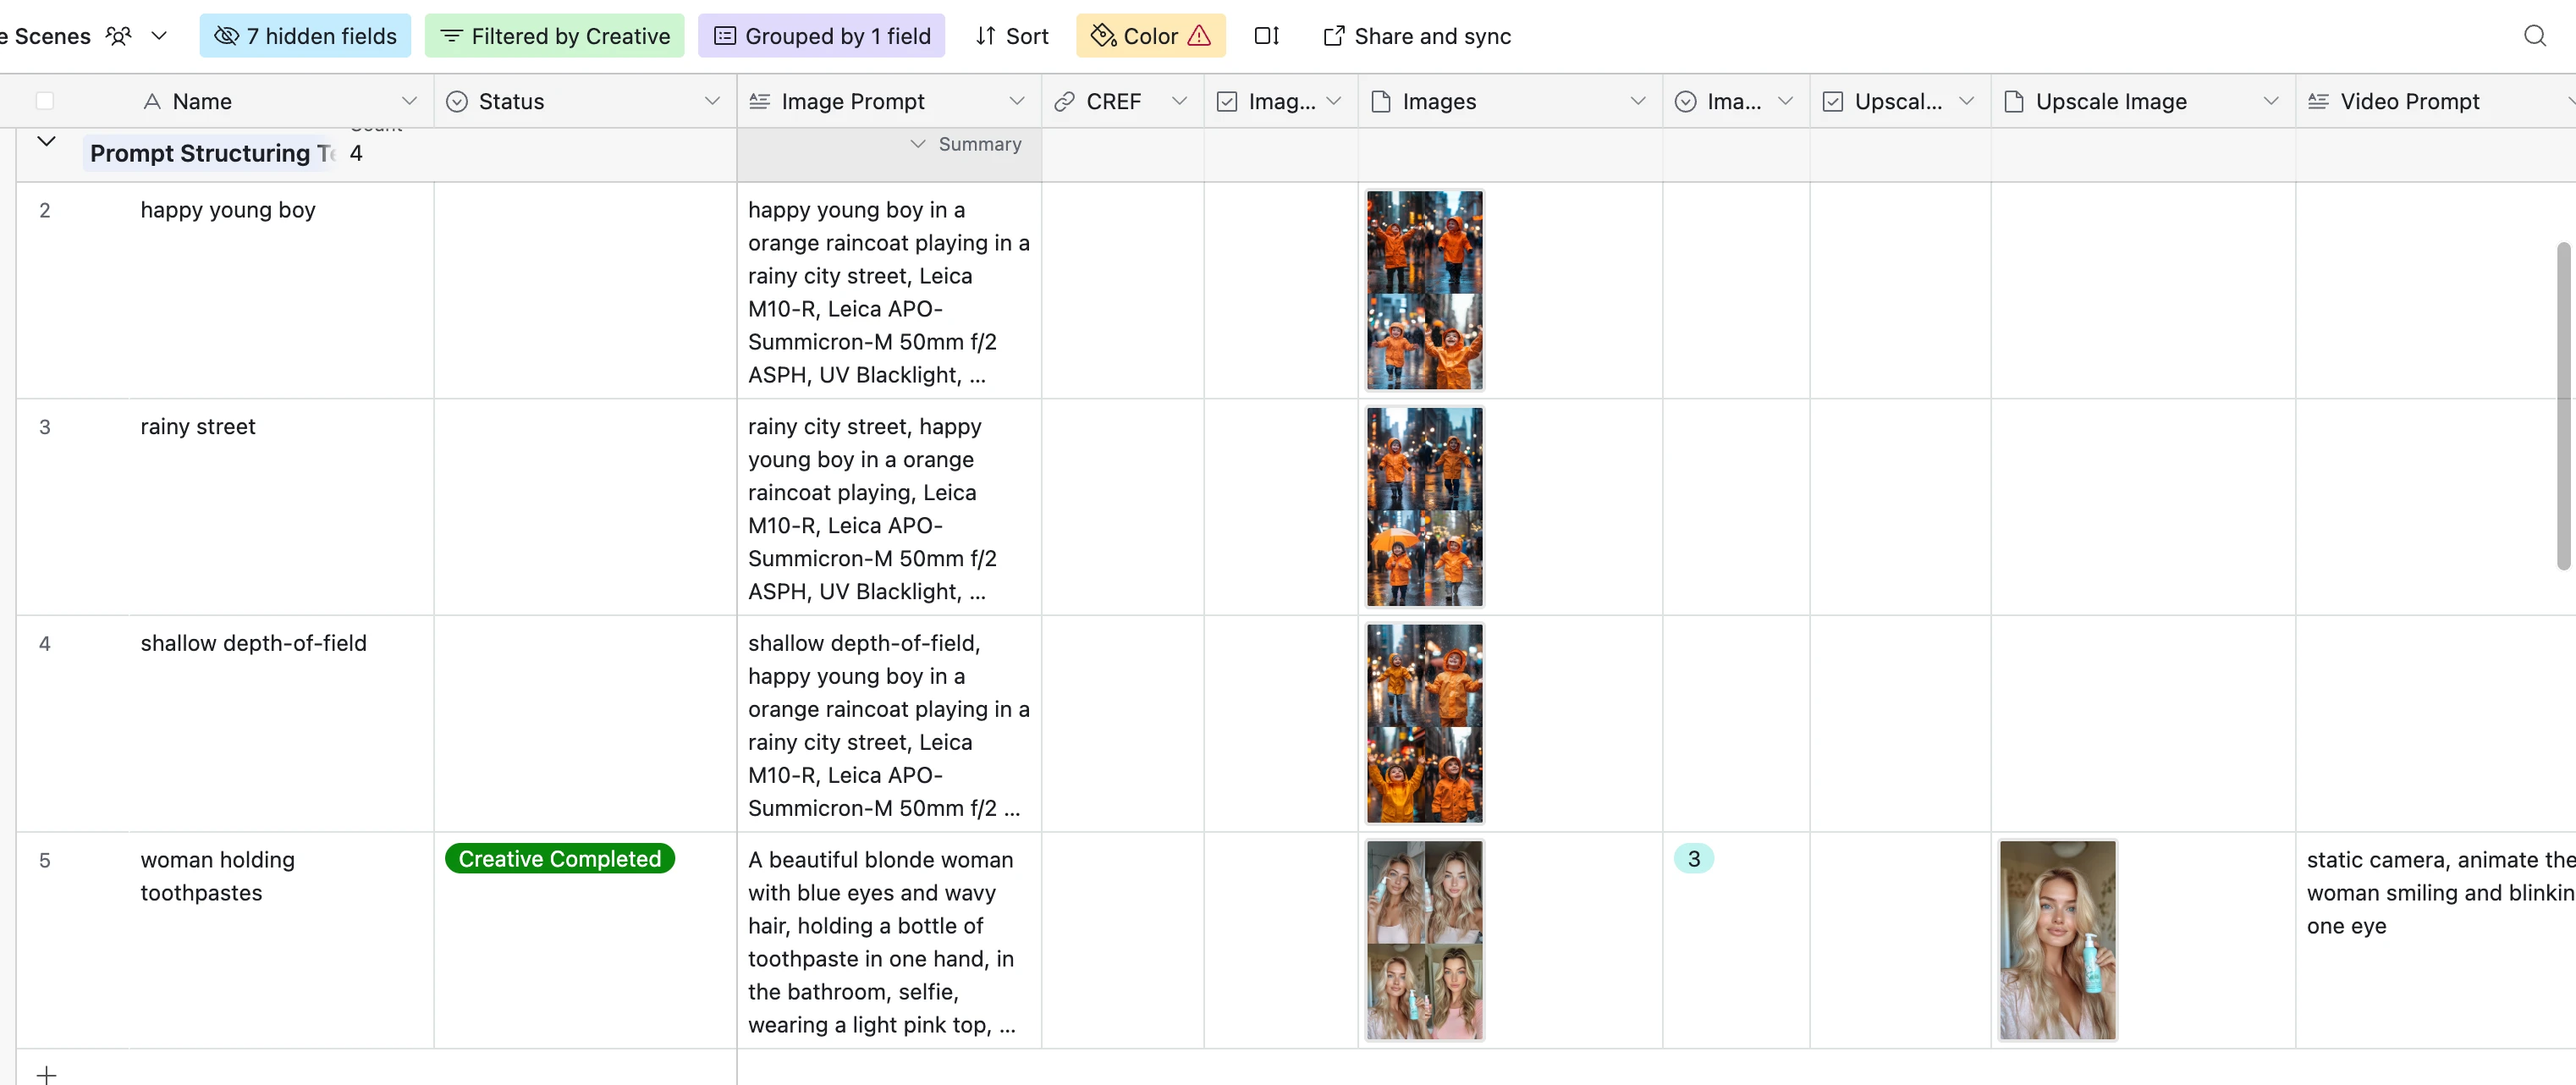The height and width of the screenshot is (1085, 2576).
Task: Toggle the select-all checkbox in header
Action: [x=45, y=101]
